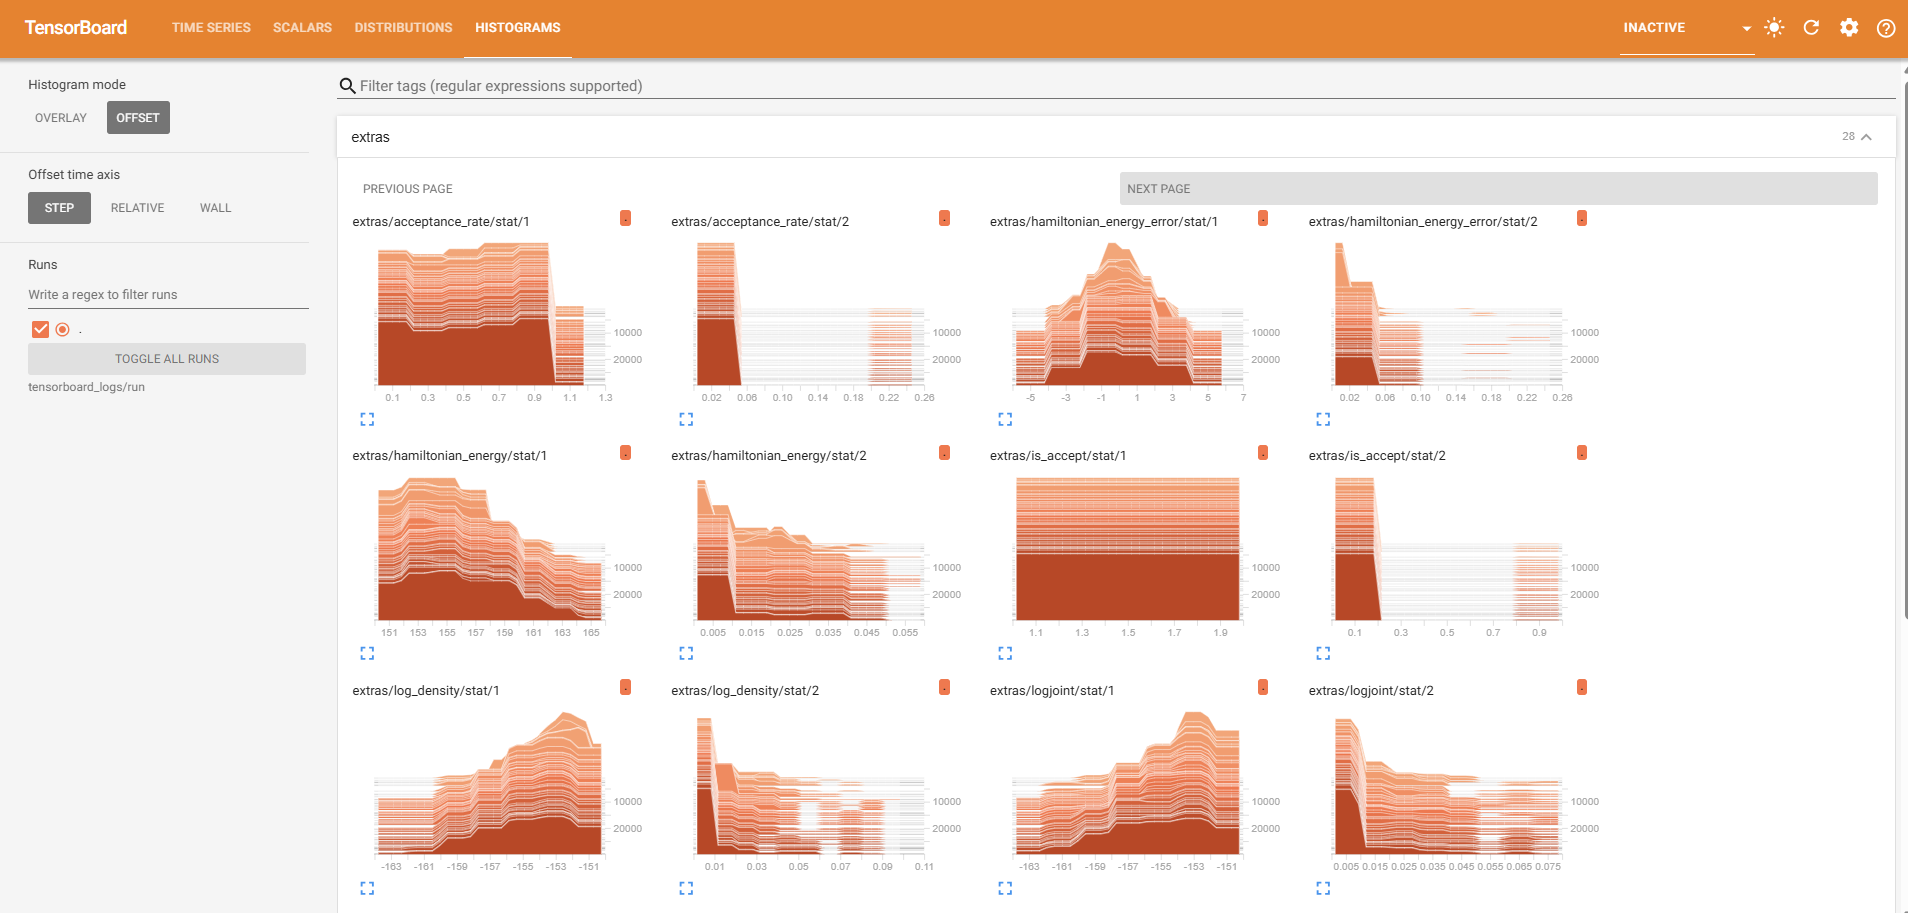This screenshot has width=1908, height=913.
Task: Collapse the extras category section
Action: [1866, 136]
